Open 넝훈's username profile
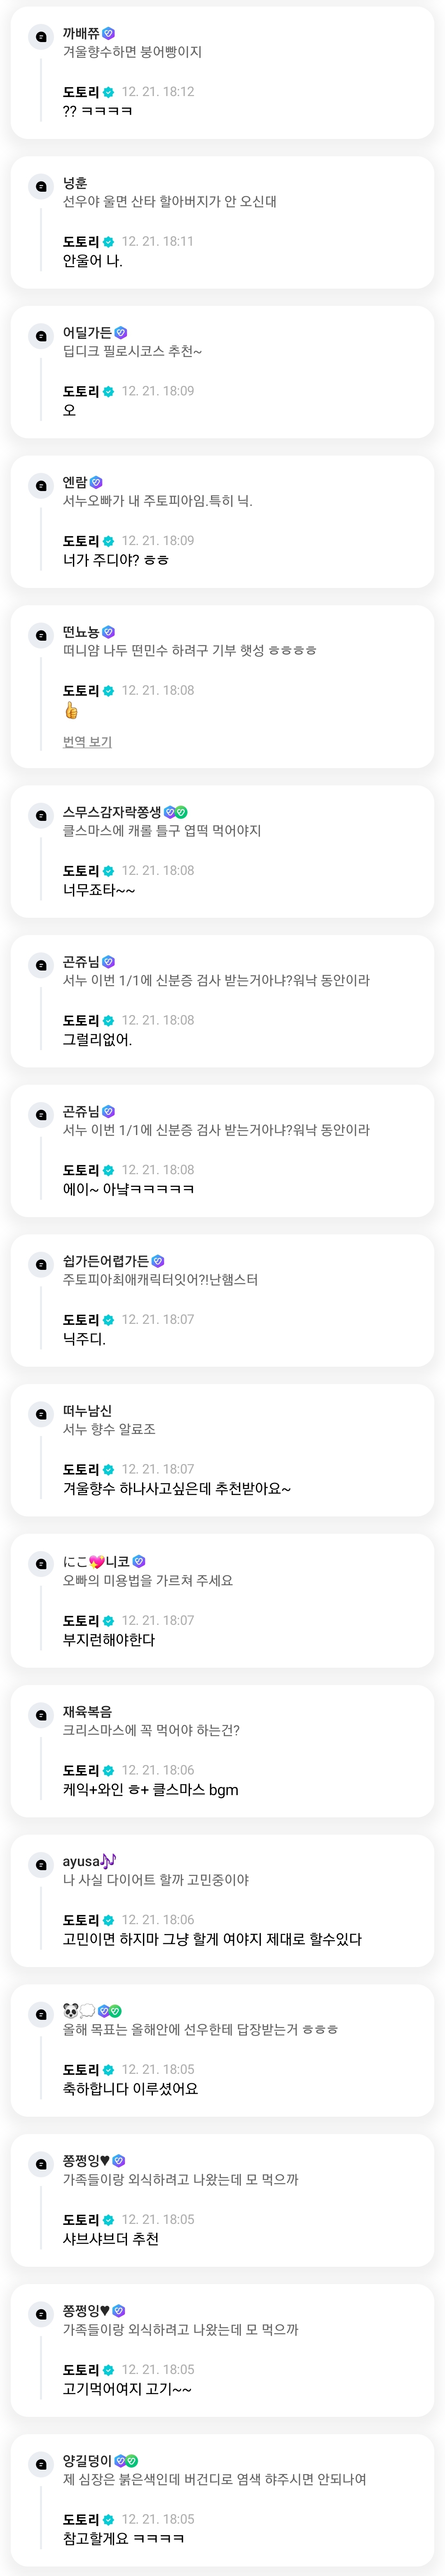Viewport: 445px width, 2576px height. (75, 183)
